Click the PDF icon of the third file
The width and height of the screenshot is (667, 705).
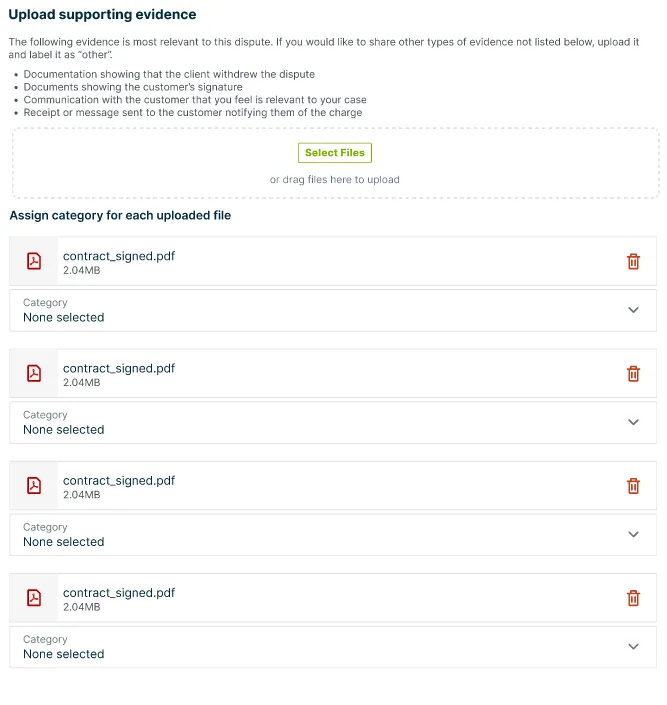tap(34, 486)
